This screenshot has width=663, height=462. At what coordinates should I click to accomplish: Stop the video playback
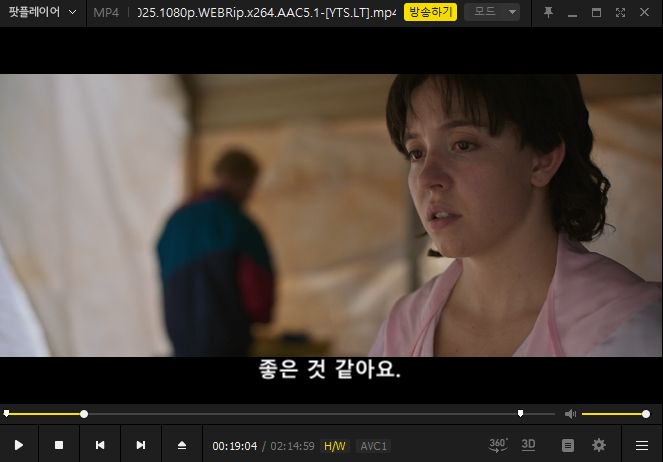[59, 445]
